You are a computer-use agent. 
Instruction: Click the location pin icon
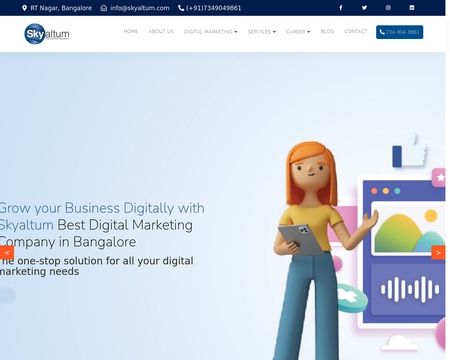[x=24, y=8]
